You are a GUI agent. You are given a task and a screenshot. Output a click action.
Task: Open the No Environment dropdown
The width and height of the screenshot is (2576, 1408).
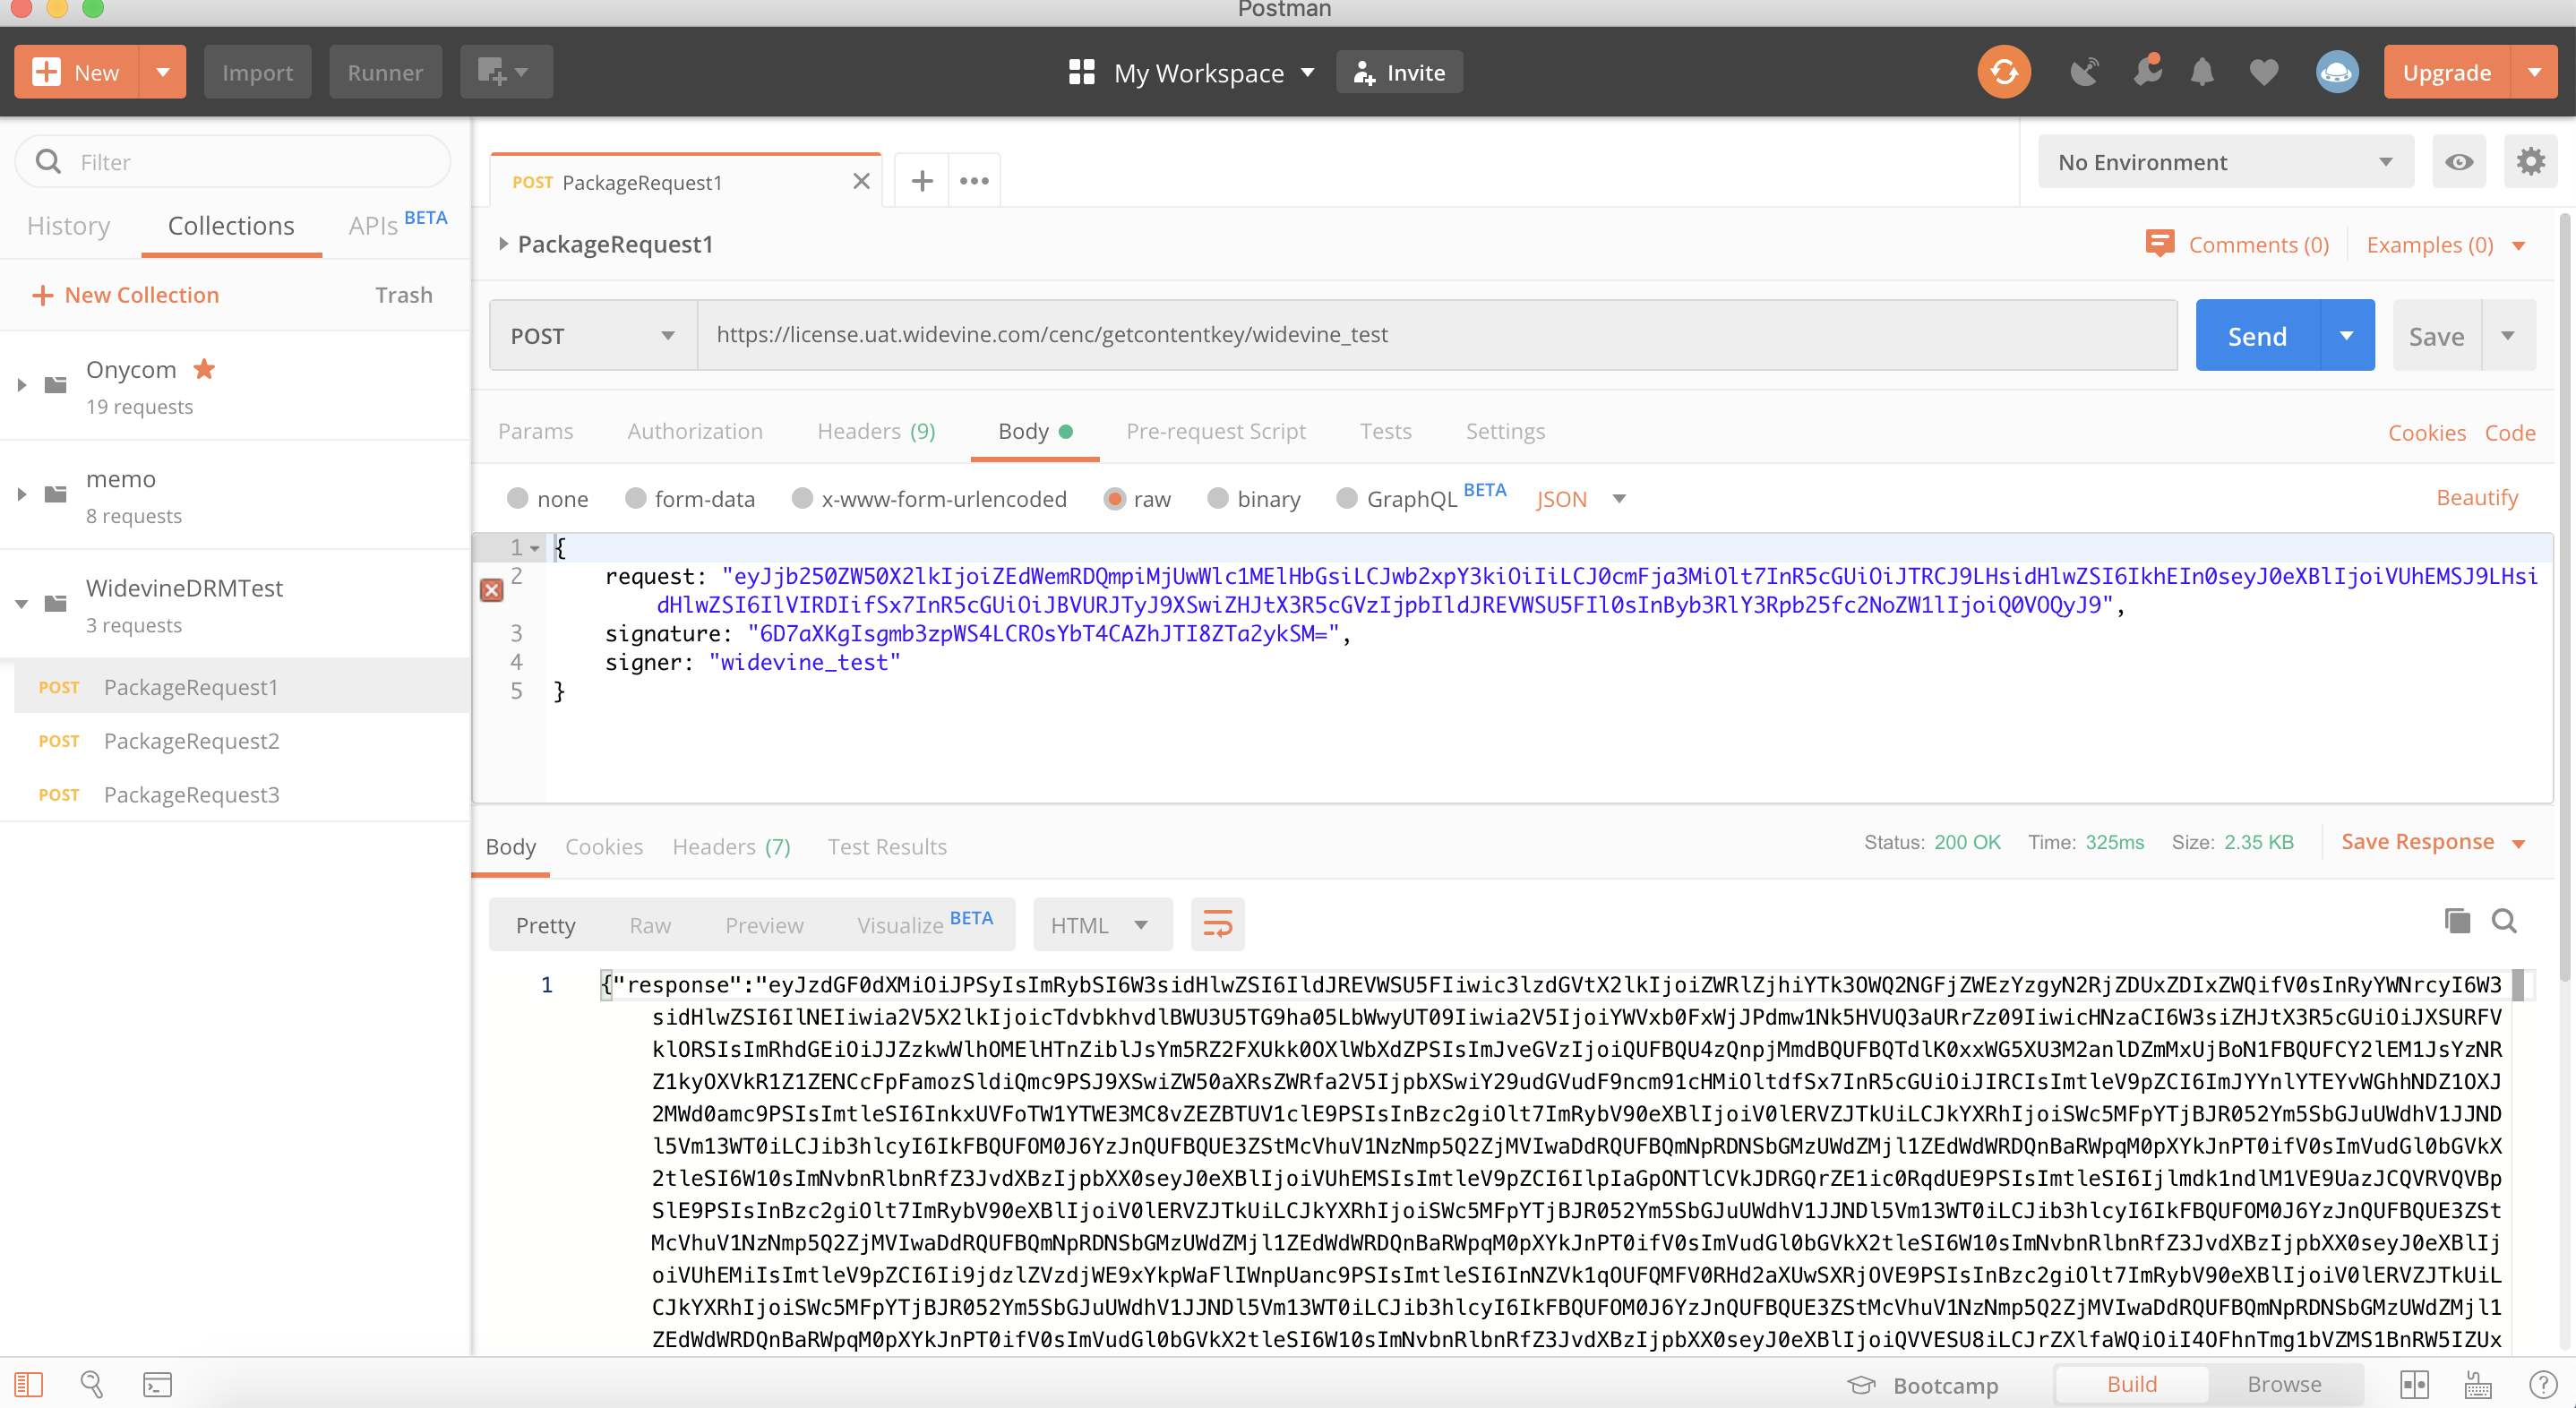point(2225,162)
